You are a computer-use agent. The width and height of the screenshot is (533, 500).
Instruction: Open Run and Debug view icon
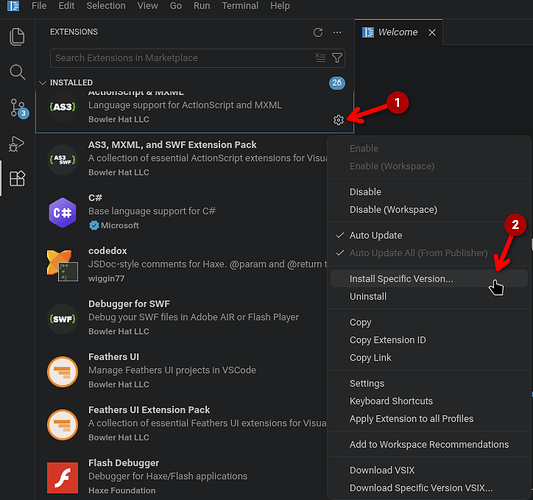coord(17,144)
